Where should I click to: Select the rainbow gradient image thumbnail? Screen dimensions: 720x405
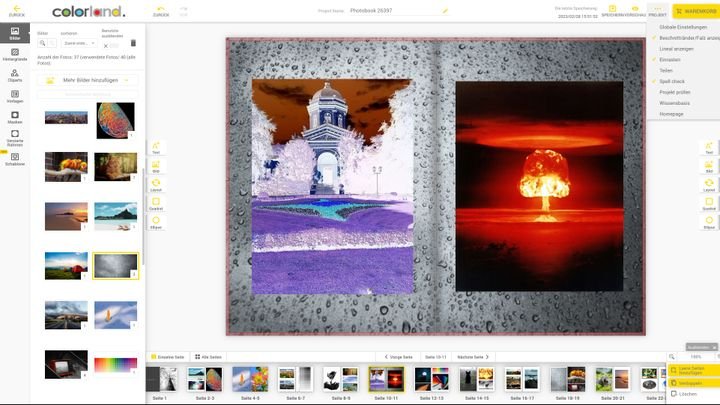(115, 364)
